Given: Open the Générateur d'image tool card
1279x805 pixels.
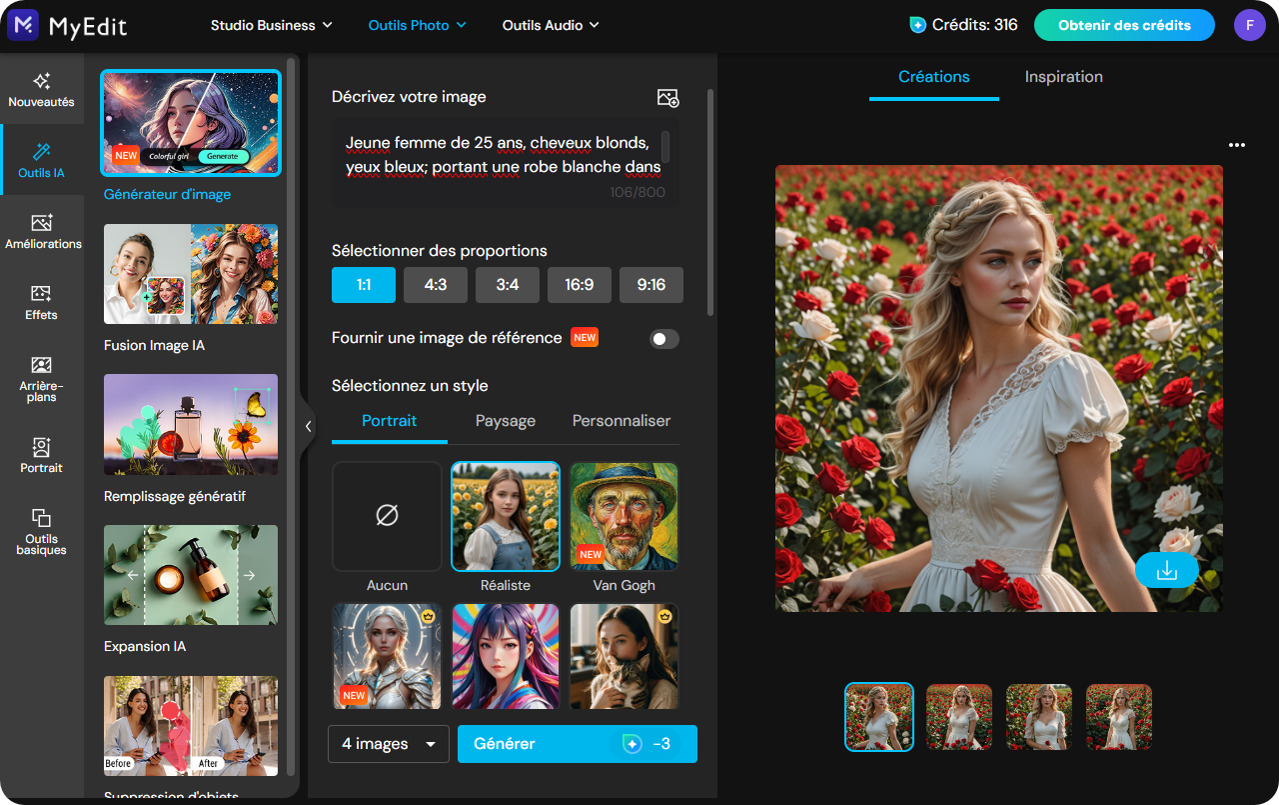Looking at the screenshot, I should tap(191, 124).
